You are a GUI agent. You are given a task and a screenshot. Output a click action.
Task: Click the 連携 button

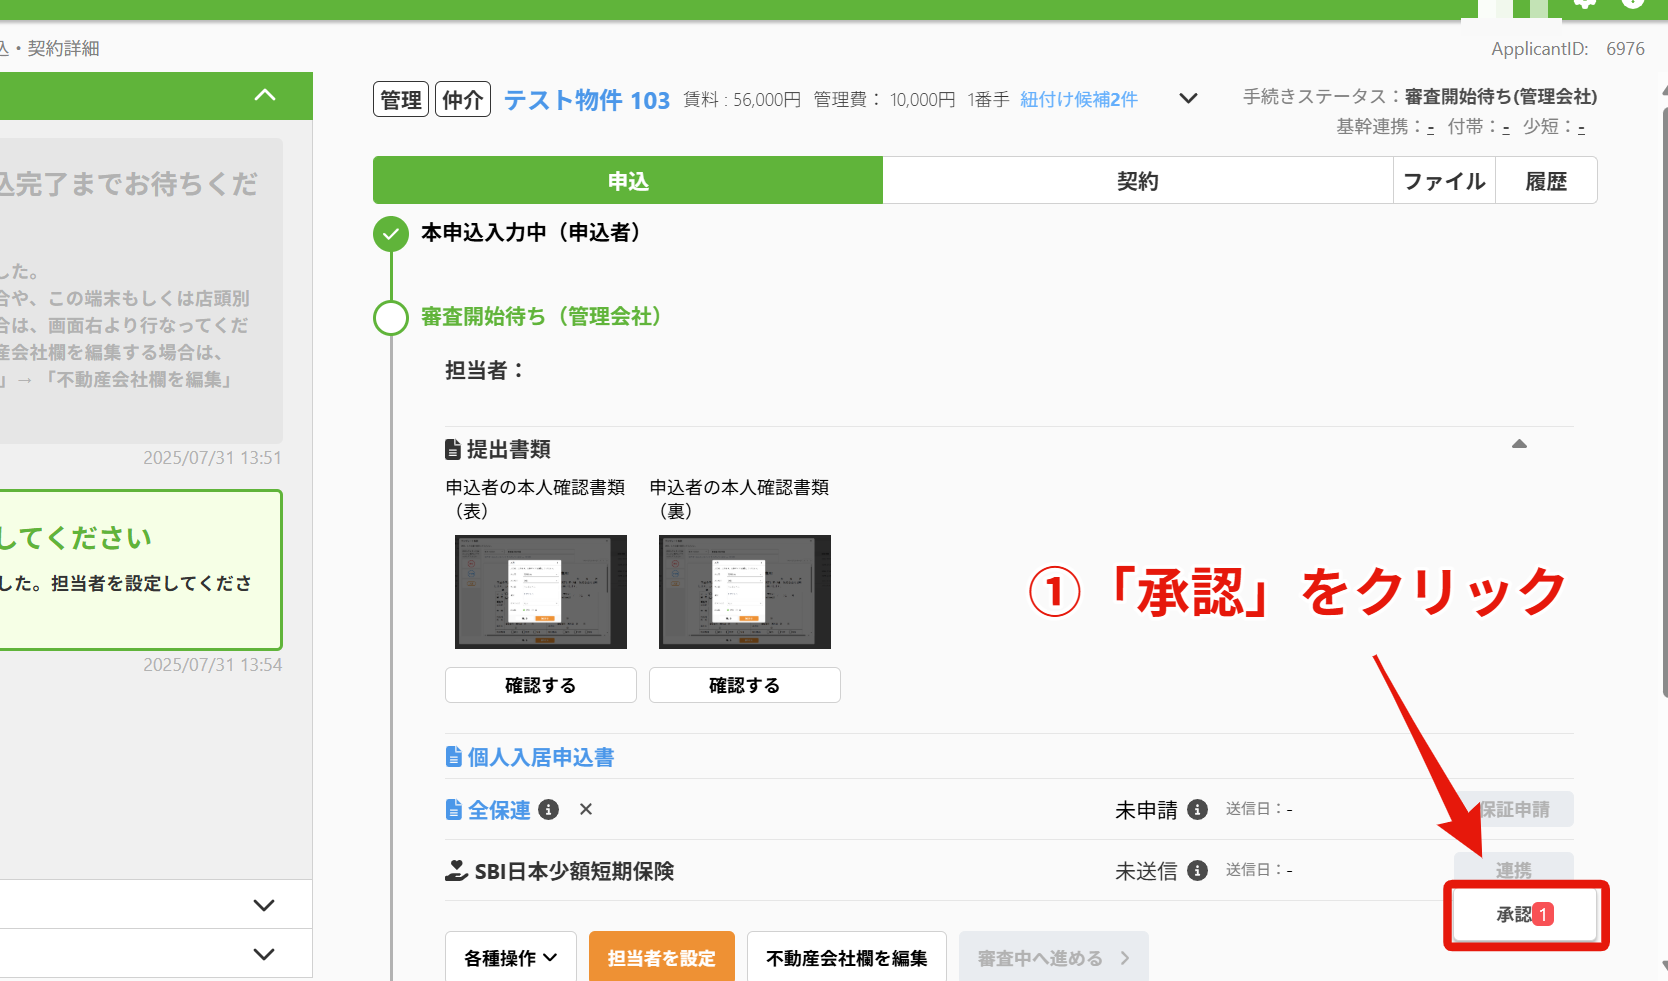(1514, 869)
